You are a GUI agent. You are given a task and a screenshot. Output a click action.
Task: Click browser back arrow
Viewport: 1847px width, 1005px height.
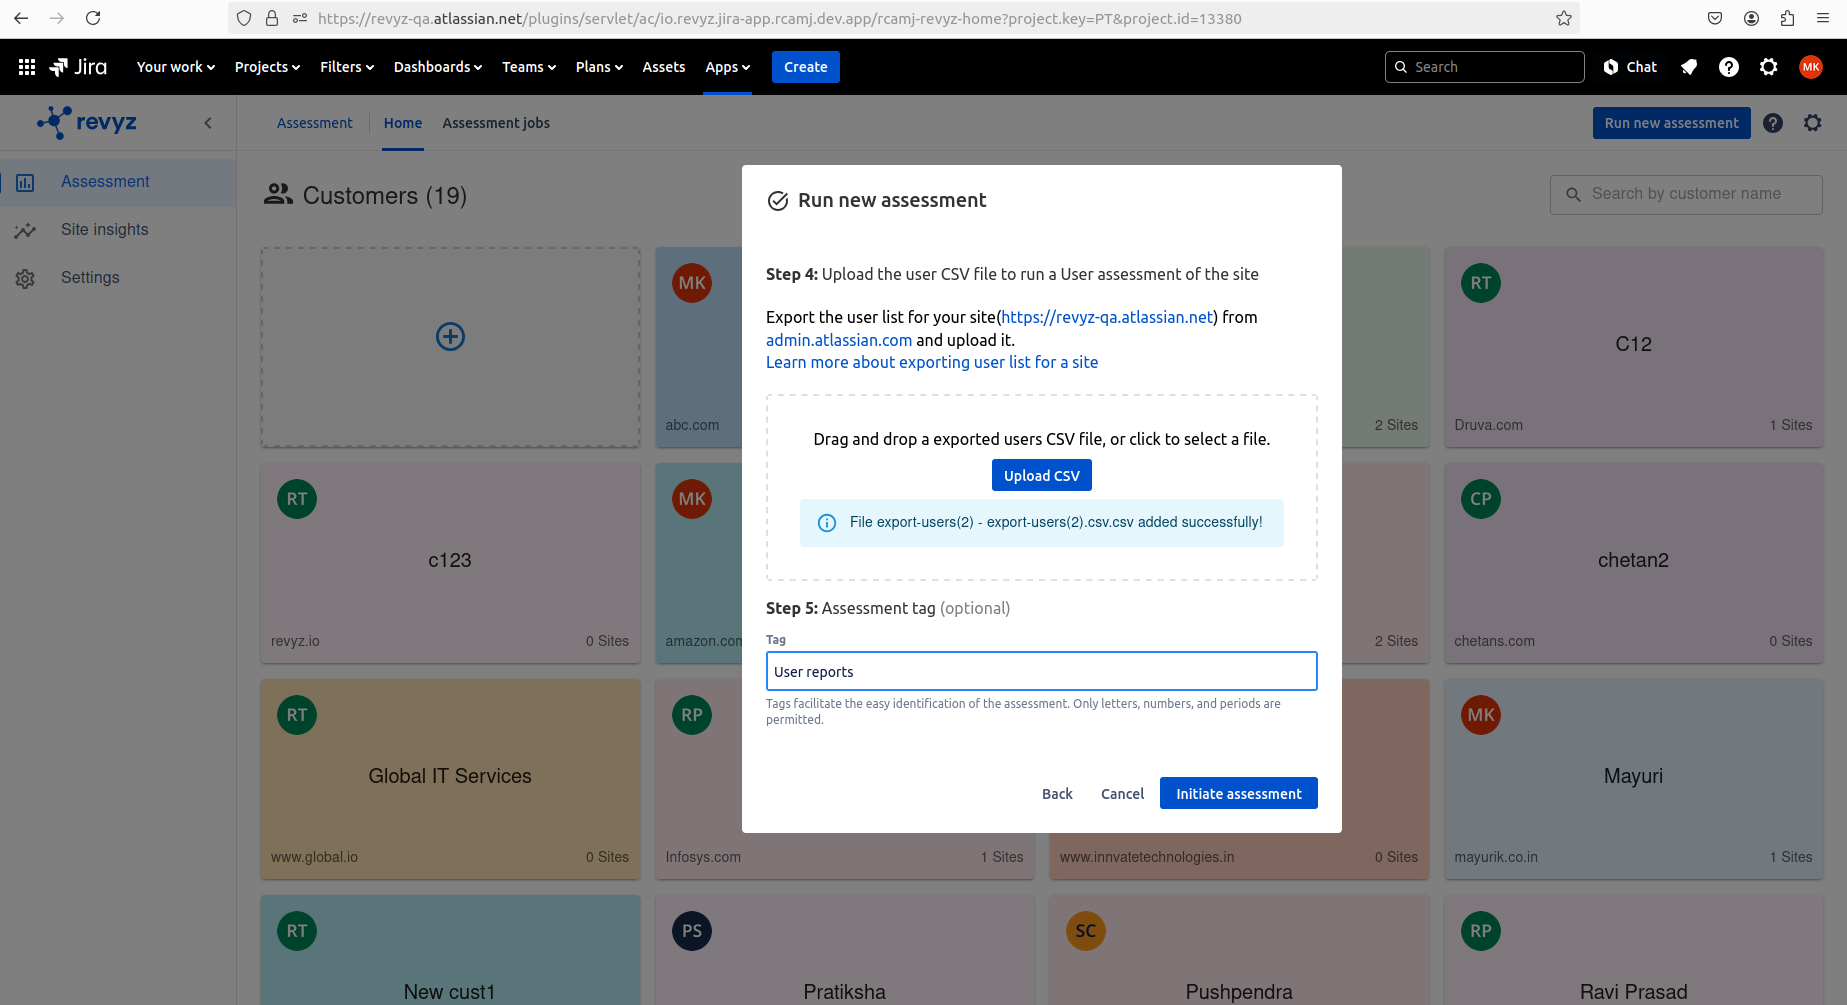[21, 18]
